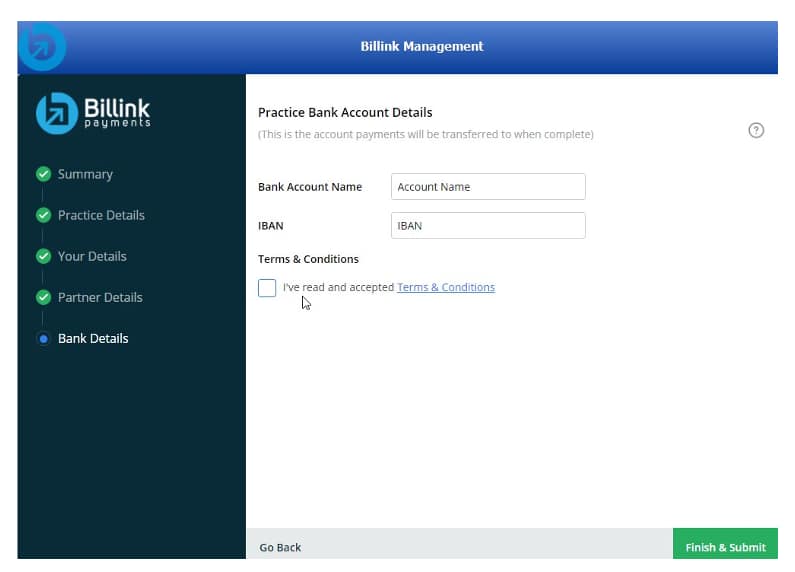Click into the IBAN text field
Image resolution: width=795 pixels, height=572 pixels.
click(488, 226)
